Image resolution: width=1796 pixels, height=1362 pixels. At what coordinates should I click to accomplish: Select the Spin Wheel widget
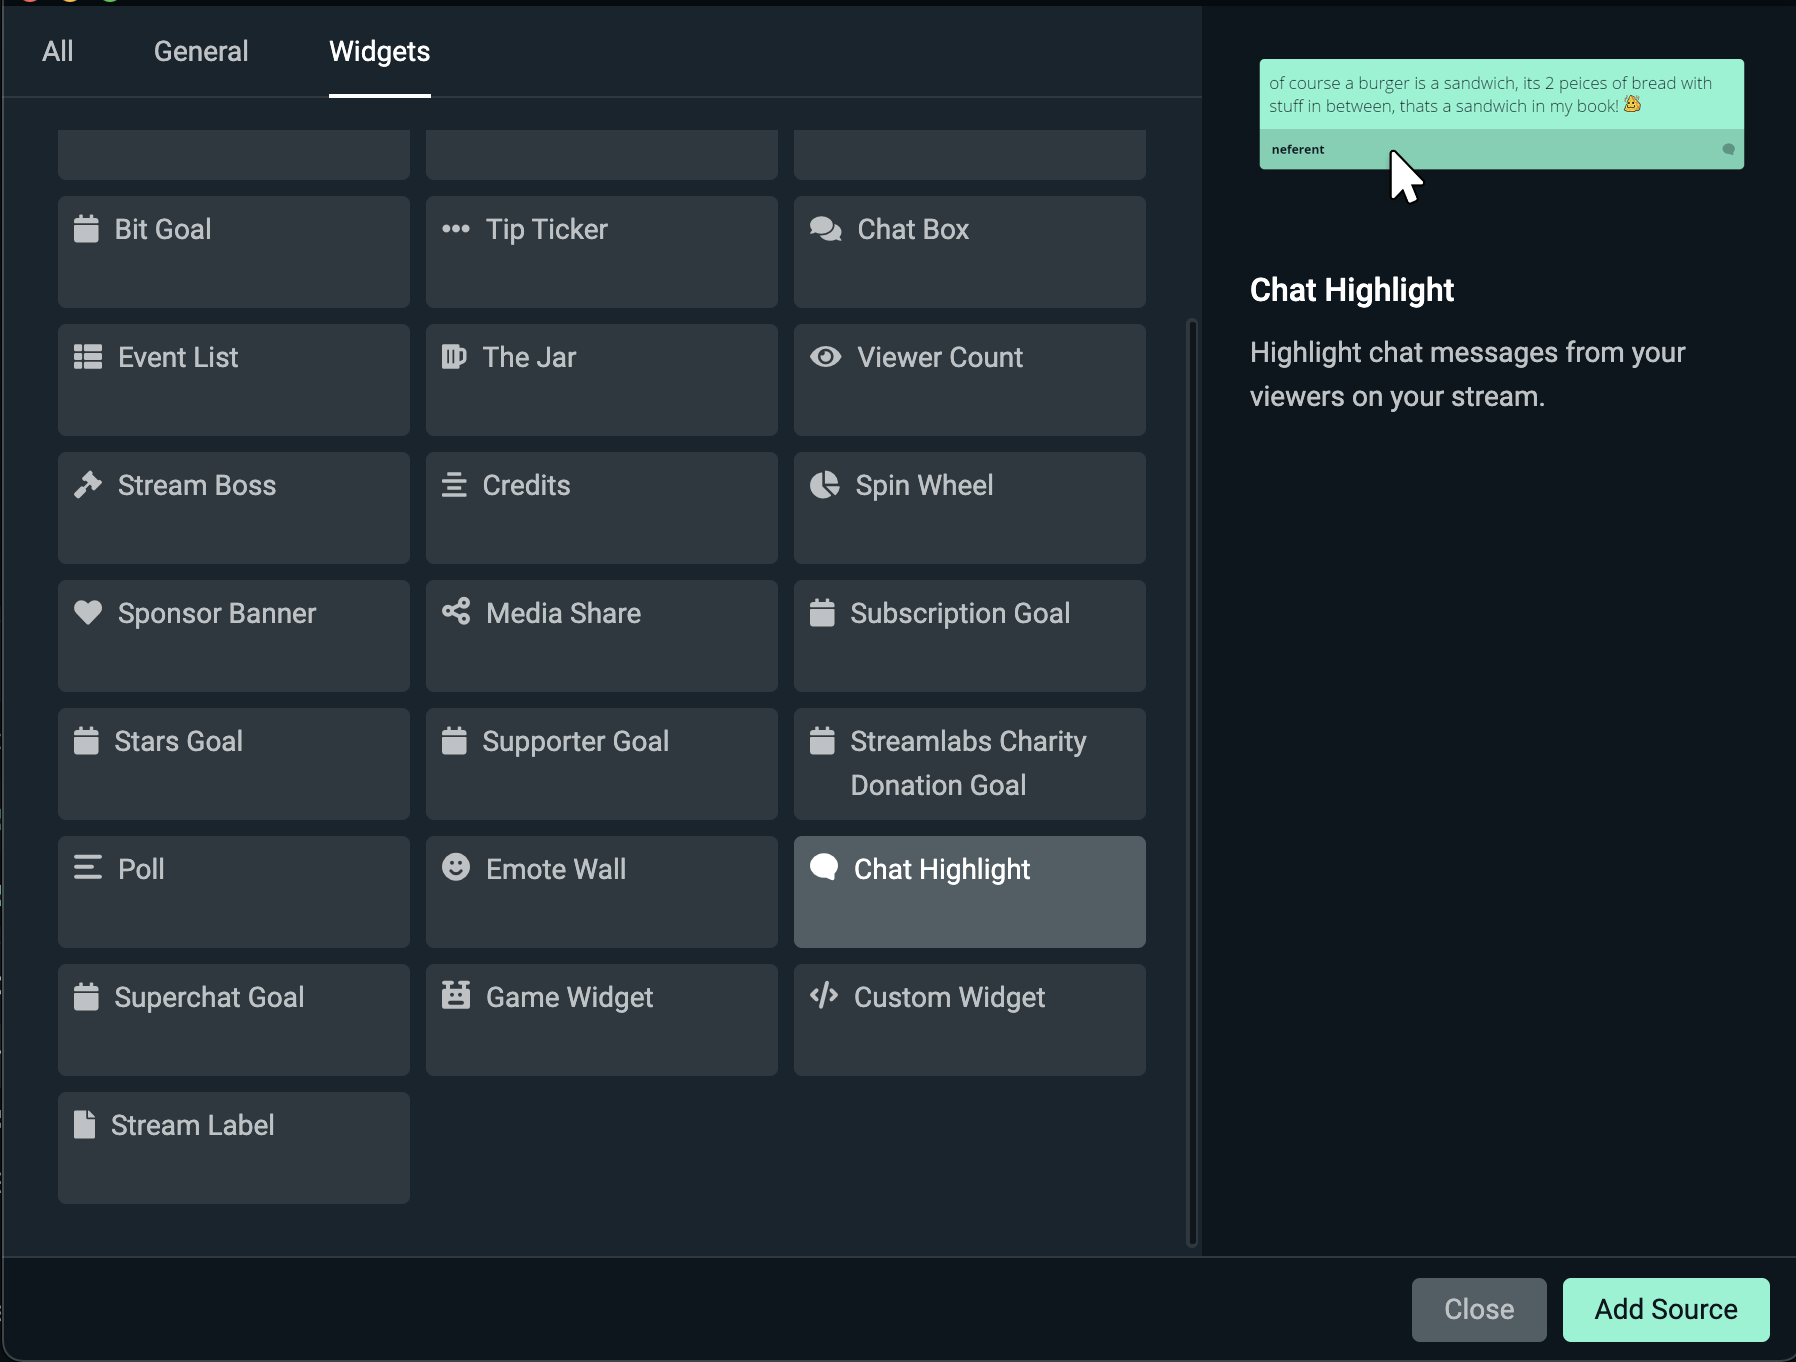(x=968, y=507)
